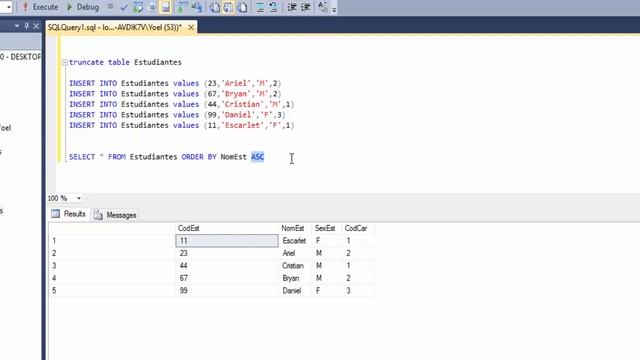Click the NomEst word in the SELECT statement
Viewport: 640px width, 360px height.
233,157
